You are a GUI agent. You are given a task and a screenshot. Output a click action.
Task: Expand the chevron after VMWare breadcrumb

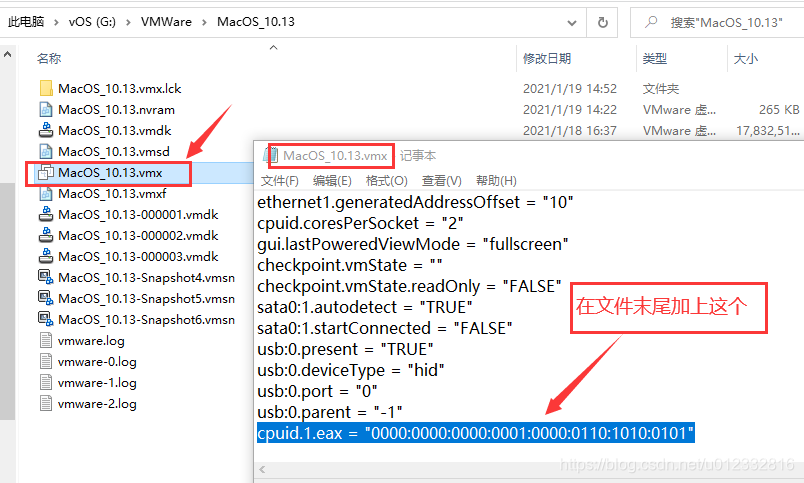pyautogui.click(x=204, y=22)
